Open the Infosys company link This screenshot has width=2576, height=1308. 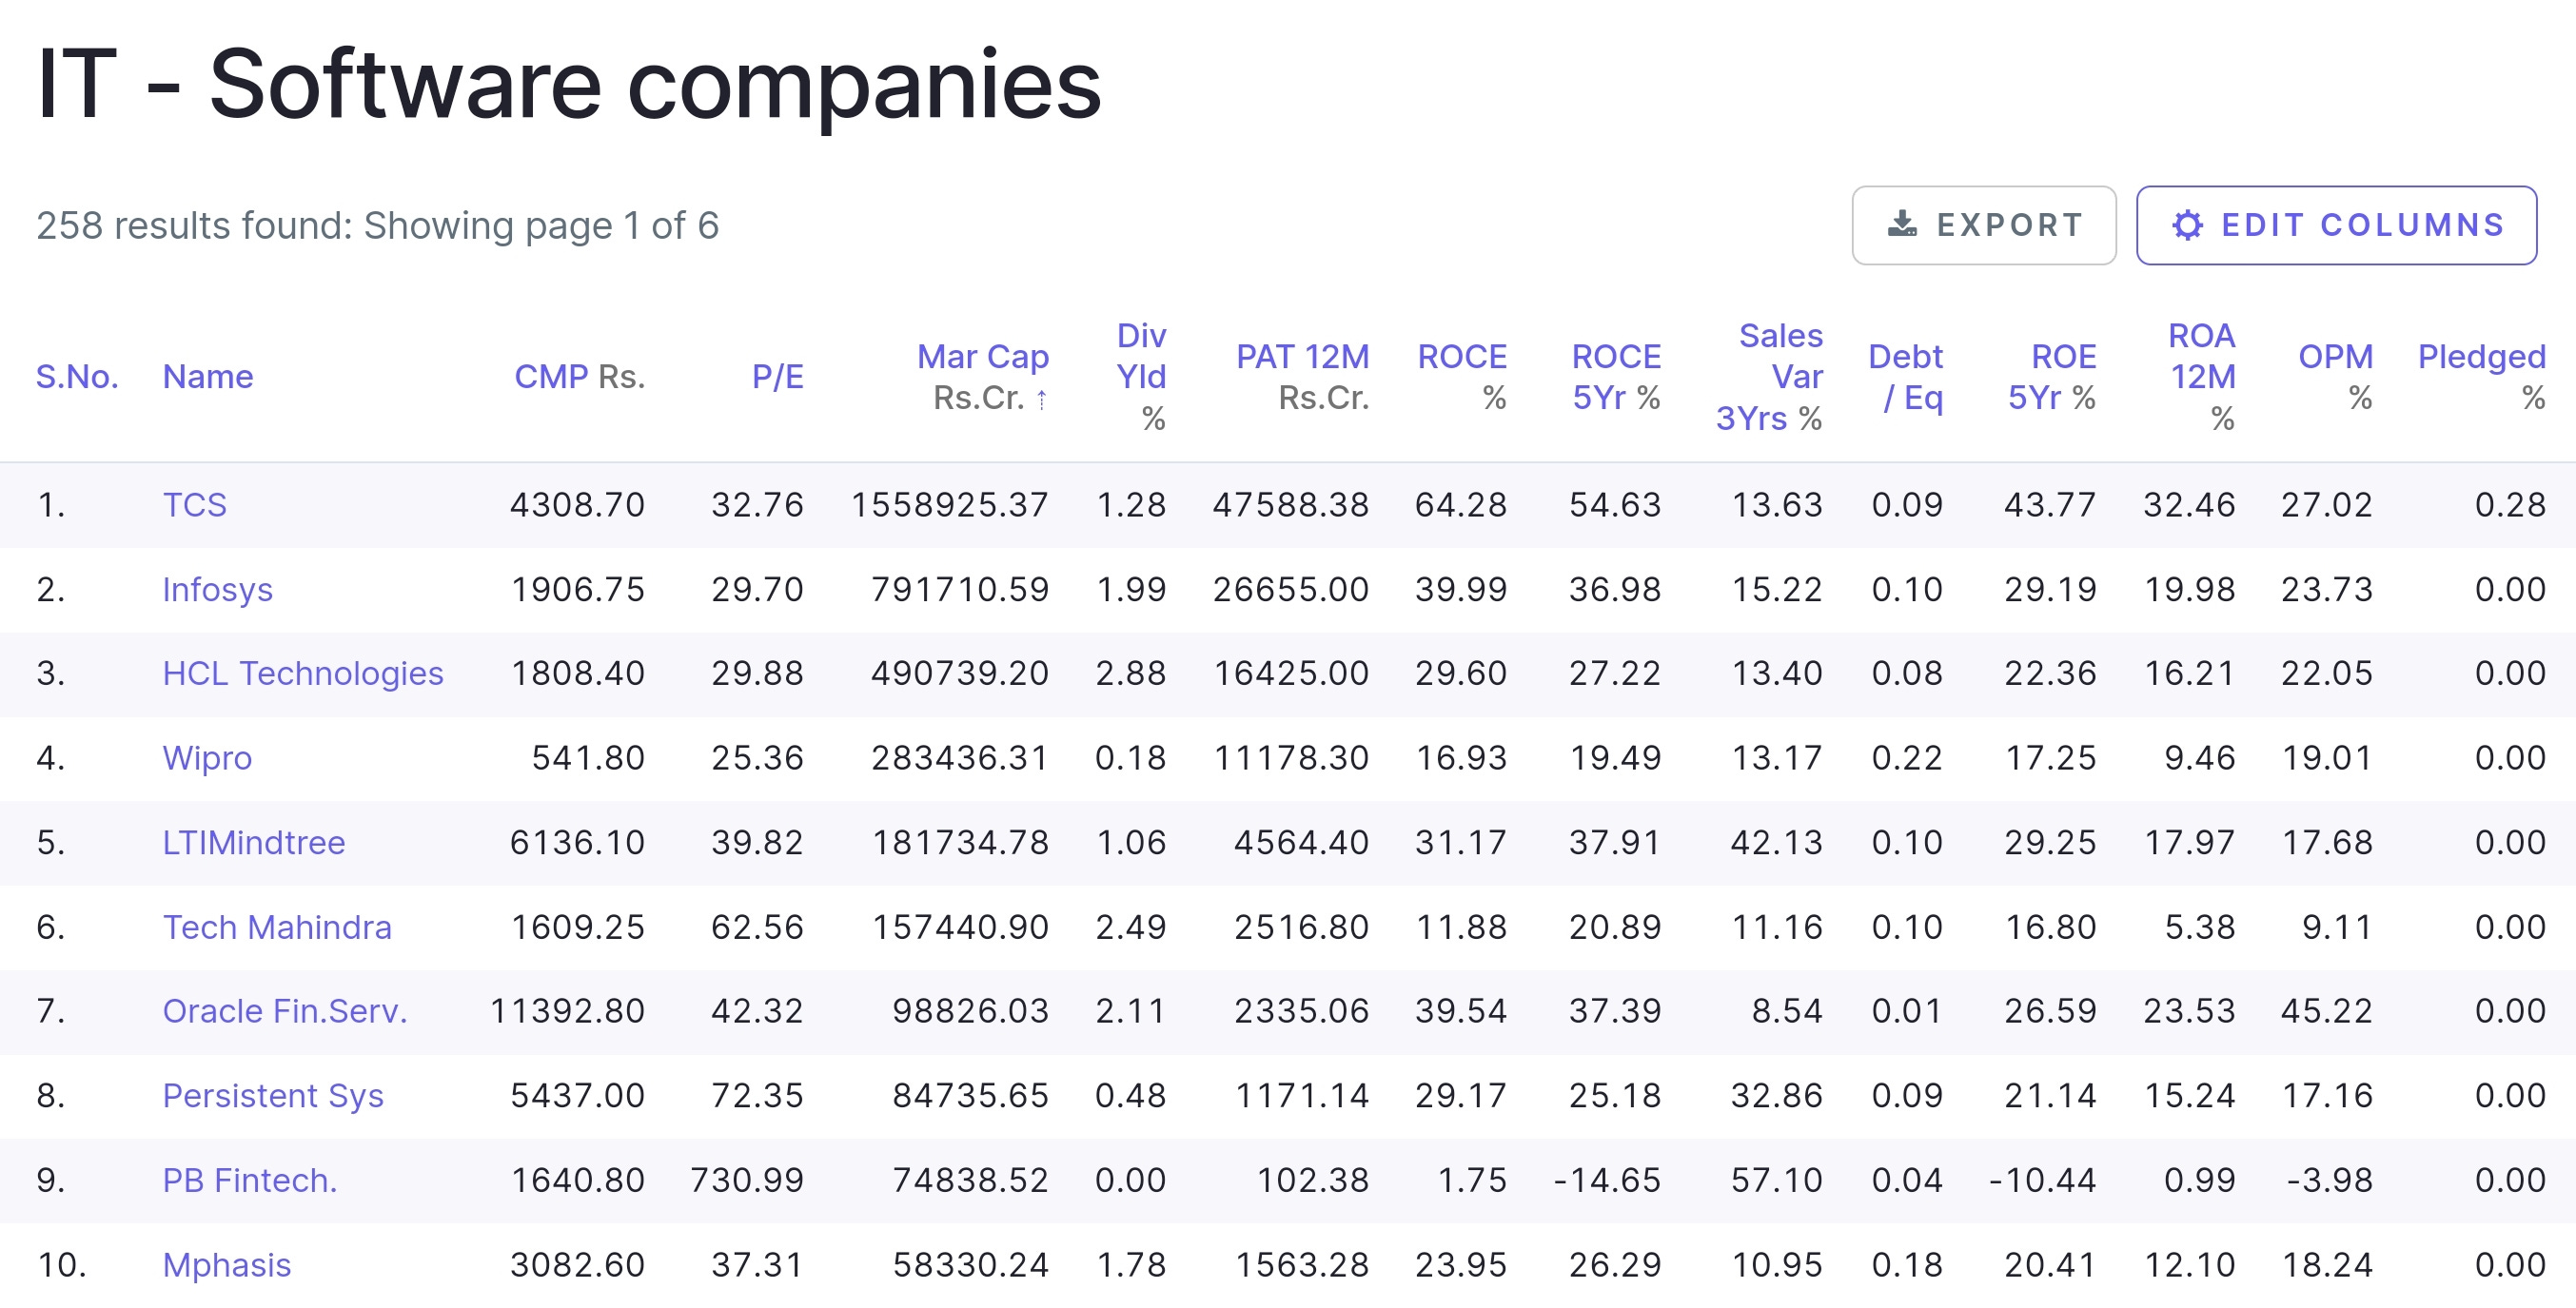click(217, 589)
